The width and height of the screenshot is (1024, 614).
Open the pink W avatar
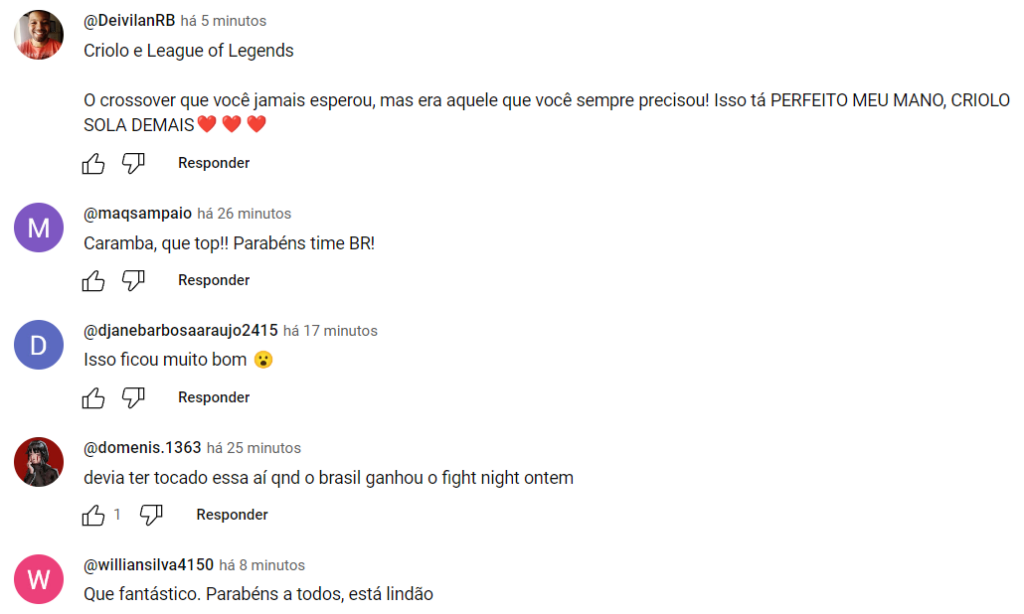[x=39, y=579]
